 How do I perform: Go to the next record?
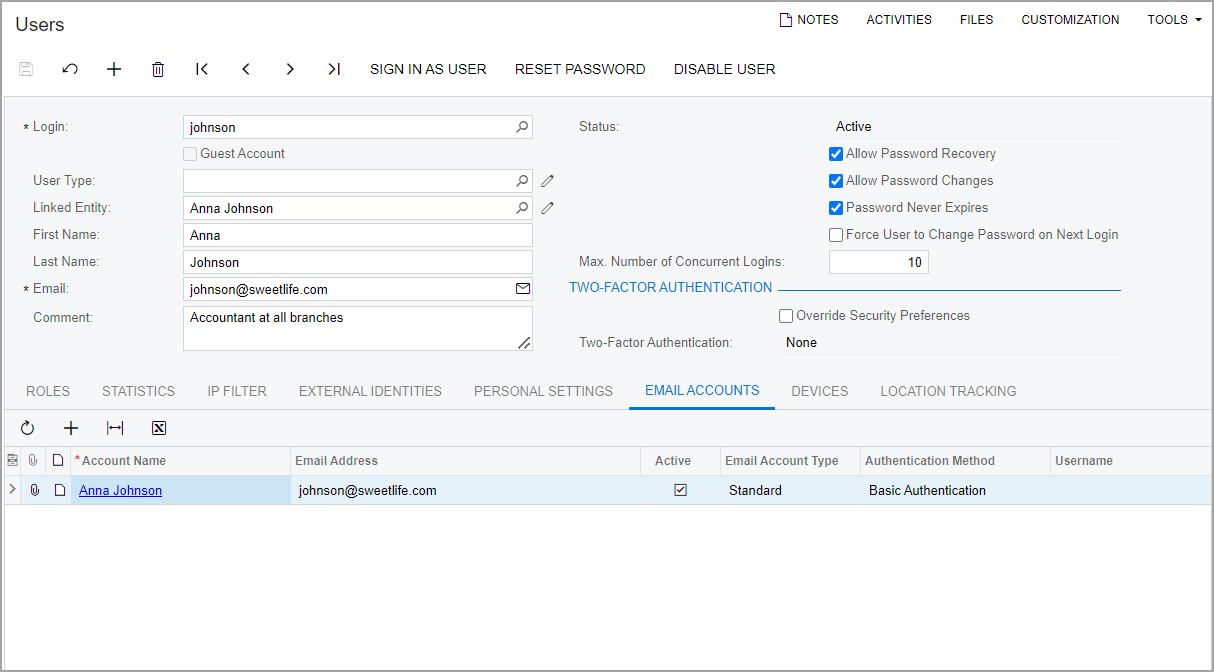(290, 69)
